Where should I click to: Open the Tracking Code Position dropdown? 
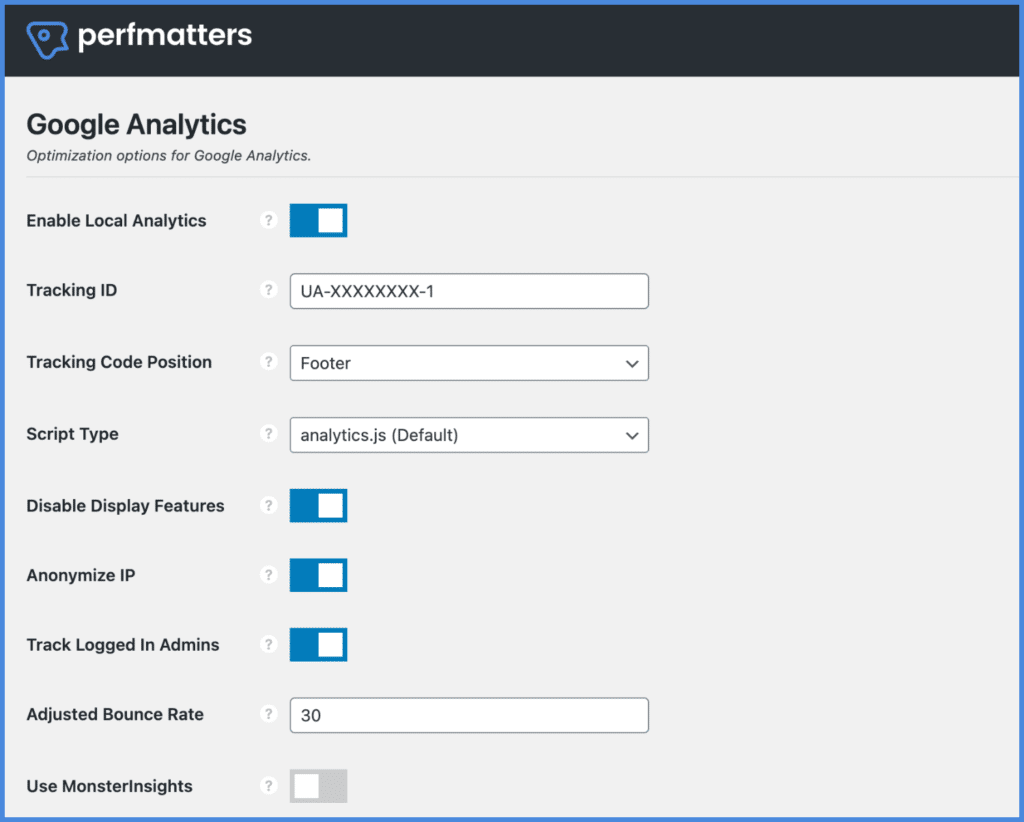(x=469, y=363)
